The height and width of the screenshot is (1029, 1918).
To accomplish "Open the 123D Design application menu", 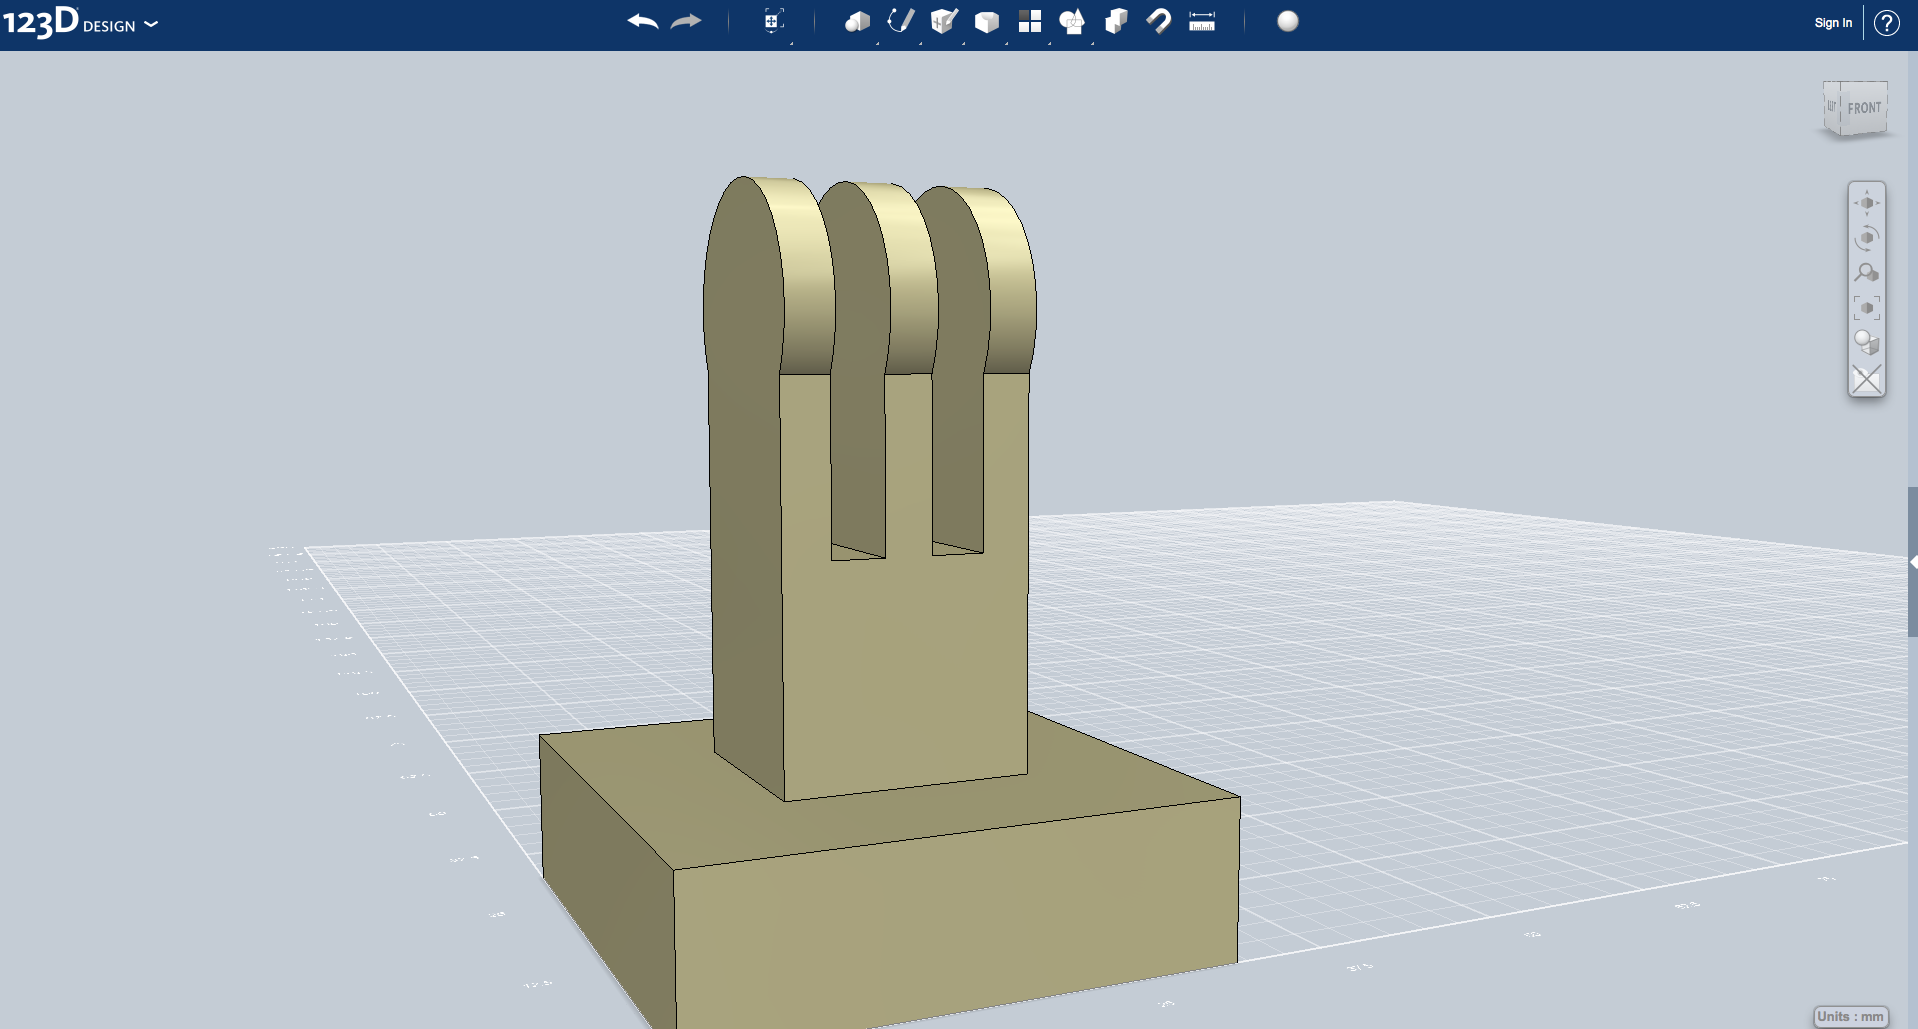I will click(x=80, y=23).
